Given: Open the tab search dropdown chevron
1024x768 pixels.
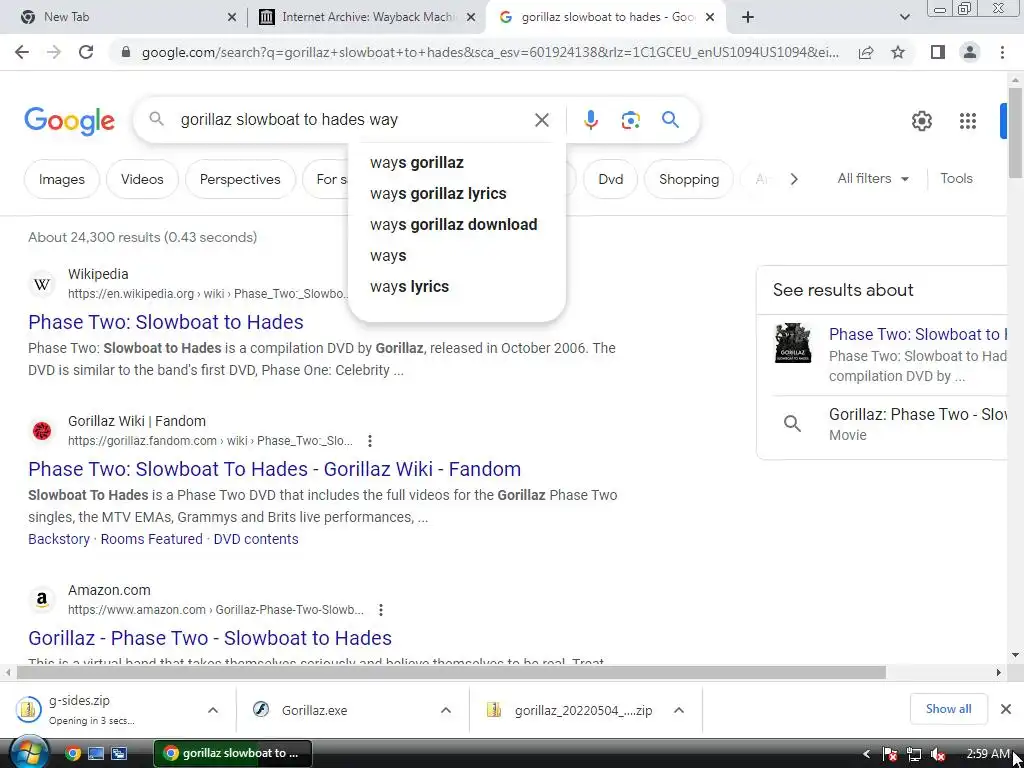Looking at the screenshot, I should coord(904,18).
